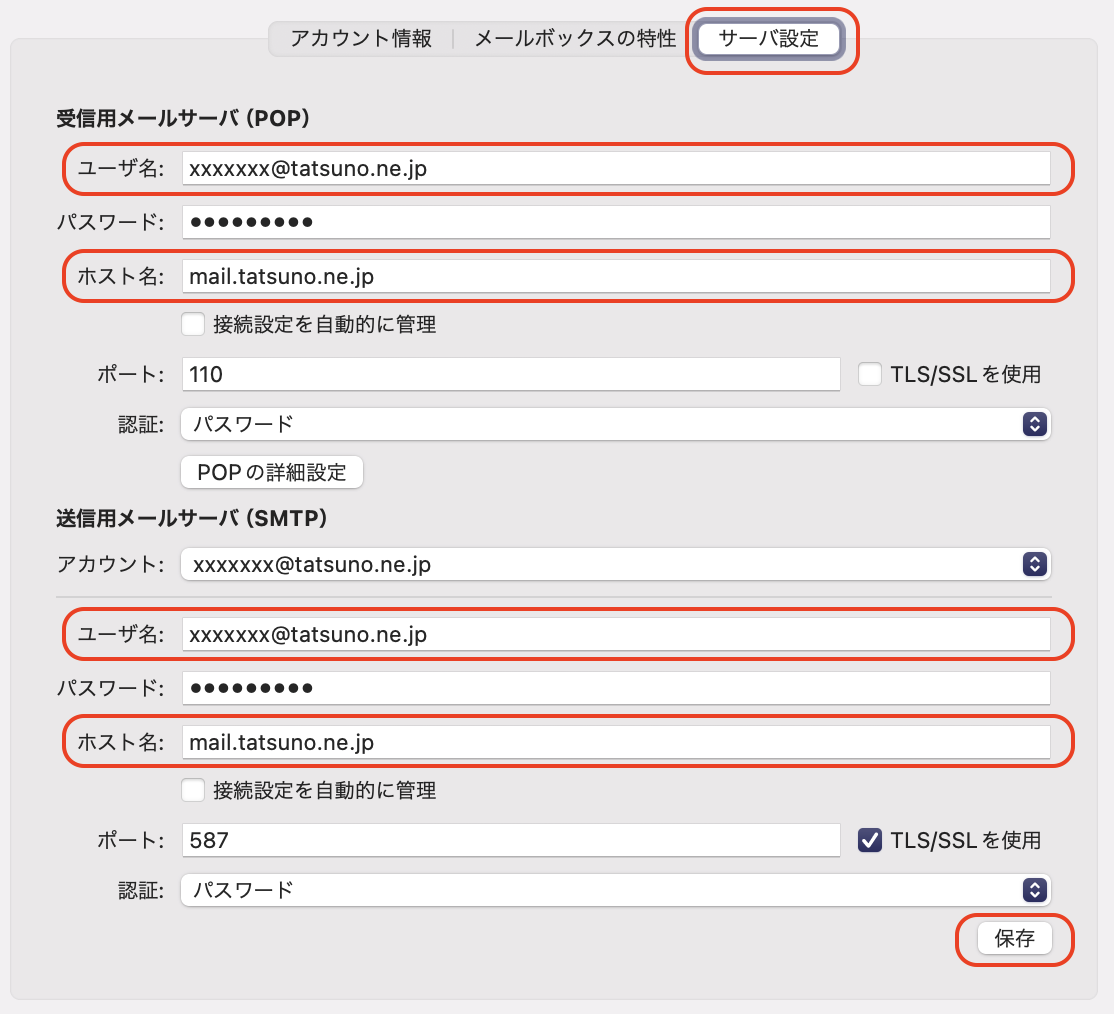This screenshot has height=1014, width=1114.
Task: Click the POP パスワード field
Action: click(x=615, y=222)
